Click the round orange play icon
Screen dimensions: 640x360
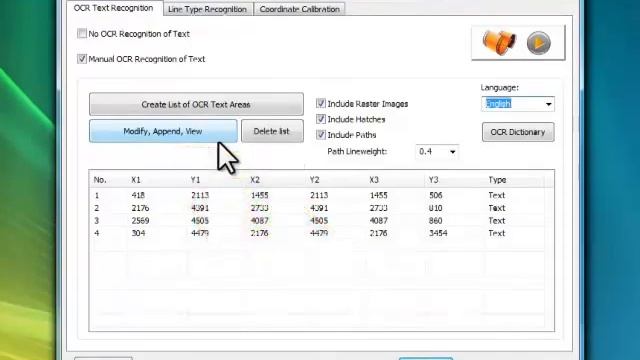539,43
